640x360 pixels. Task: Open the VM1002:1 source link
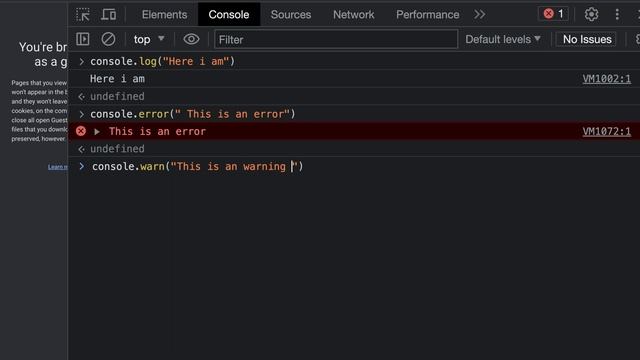(x=606, y=79)
